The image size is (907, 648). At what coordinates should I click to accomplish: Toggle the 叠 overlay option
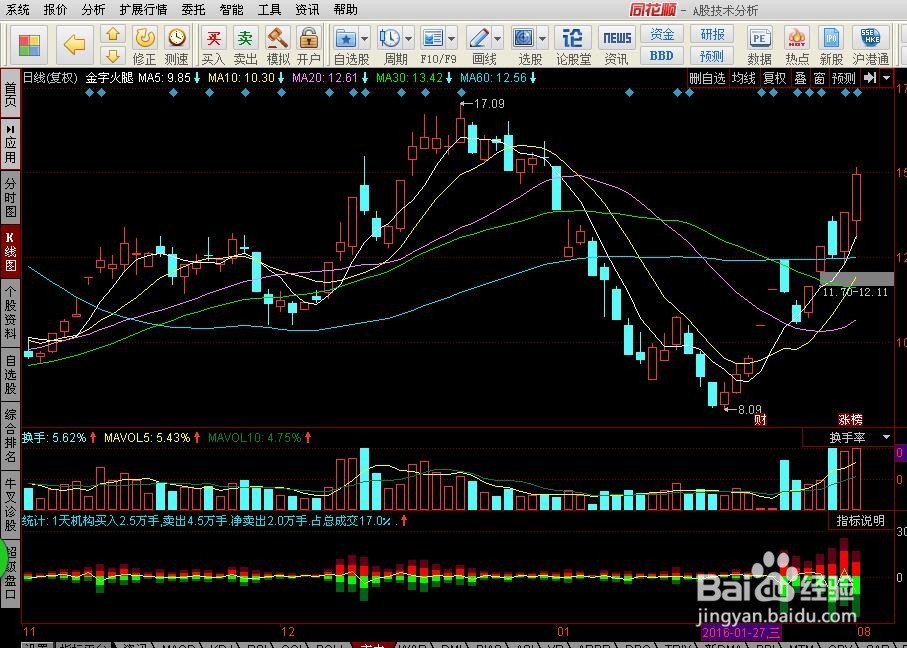(800, 78)
